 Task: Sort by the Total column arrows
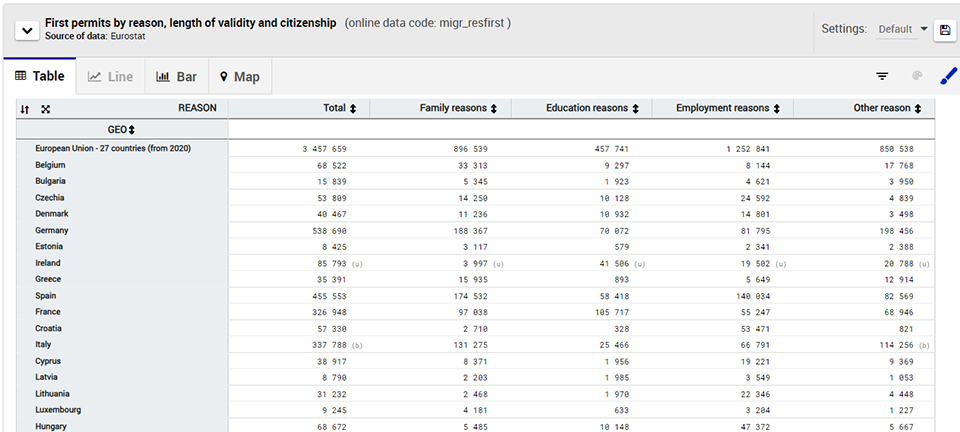click(x=353, y=108)
